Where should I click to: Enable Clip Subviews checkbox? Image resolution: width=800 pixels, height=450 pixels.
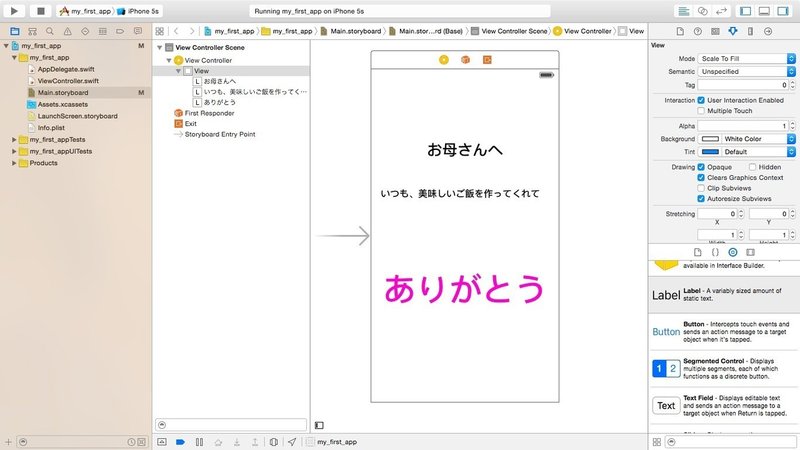[x=701, y=188]
